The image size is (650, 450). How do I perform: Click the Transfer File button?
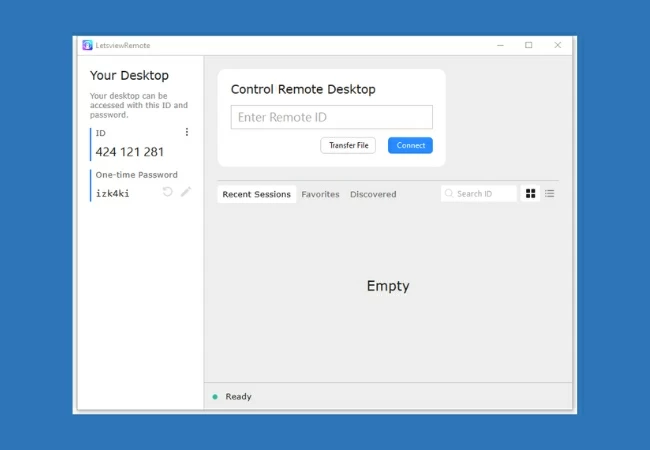pyautogui.click(x=348, y=145)
